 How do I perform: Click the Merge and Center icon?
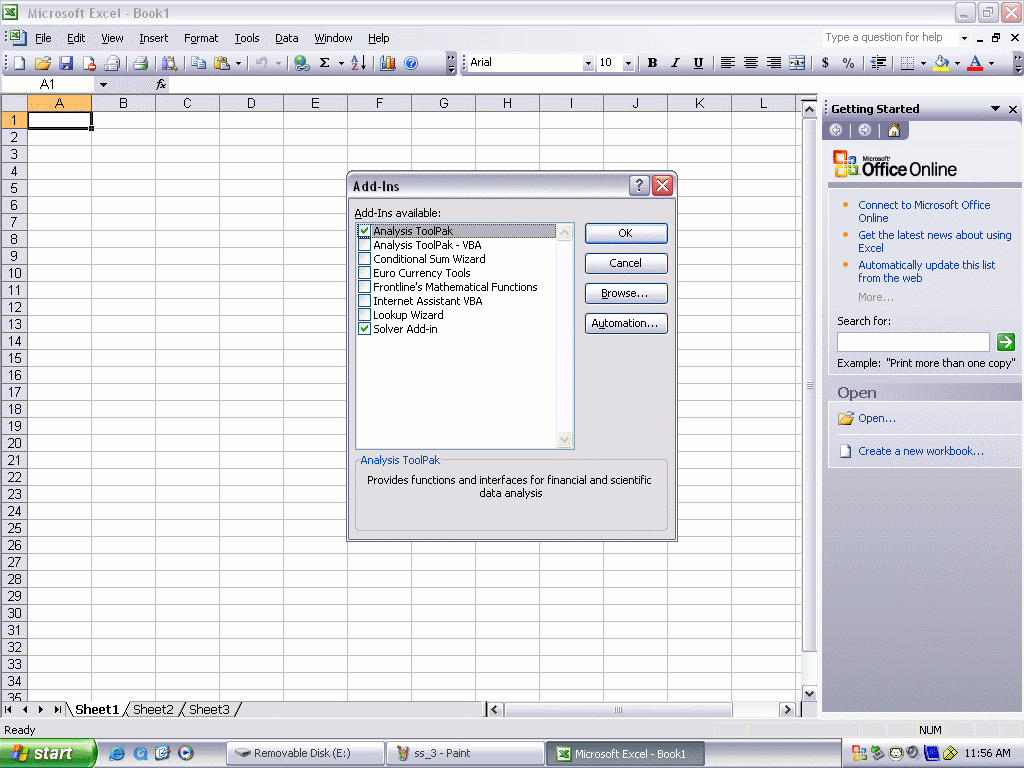pyautogui.click(x=797, y=63)
